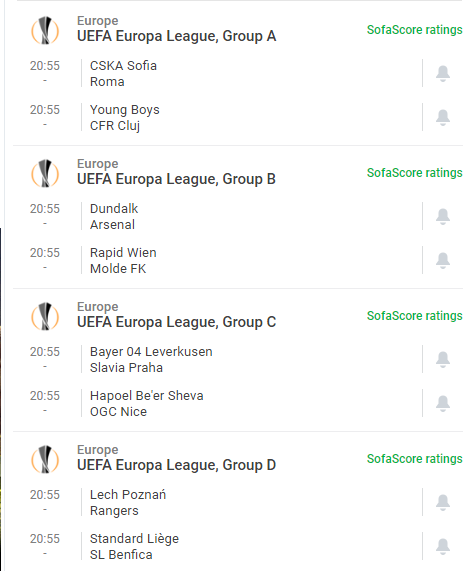Screen dimensions: 464x571
Task: Click bell icon for Bayer 04 Leverkusen match
Action: (443, 359)
